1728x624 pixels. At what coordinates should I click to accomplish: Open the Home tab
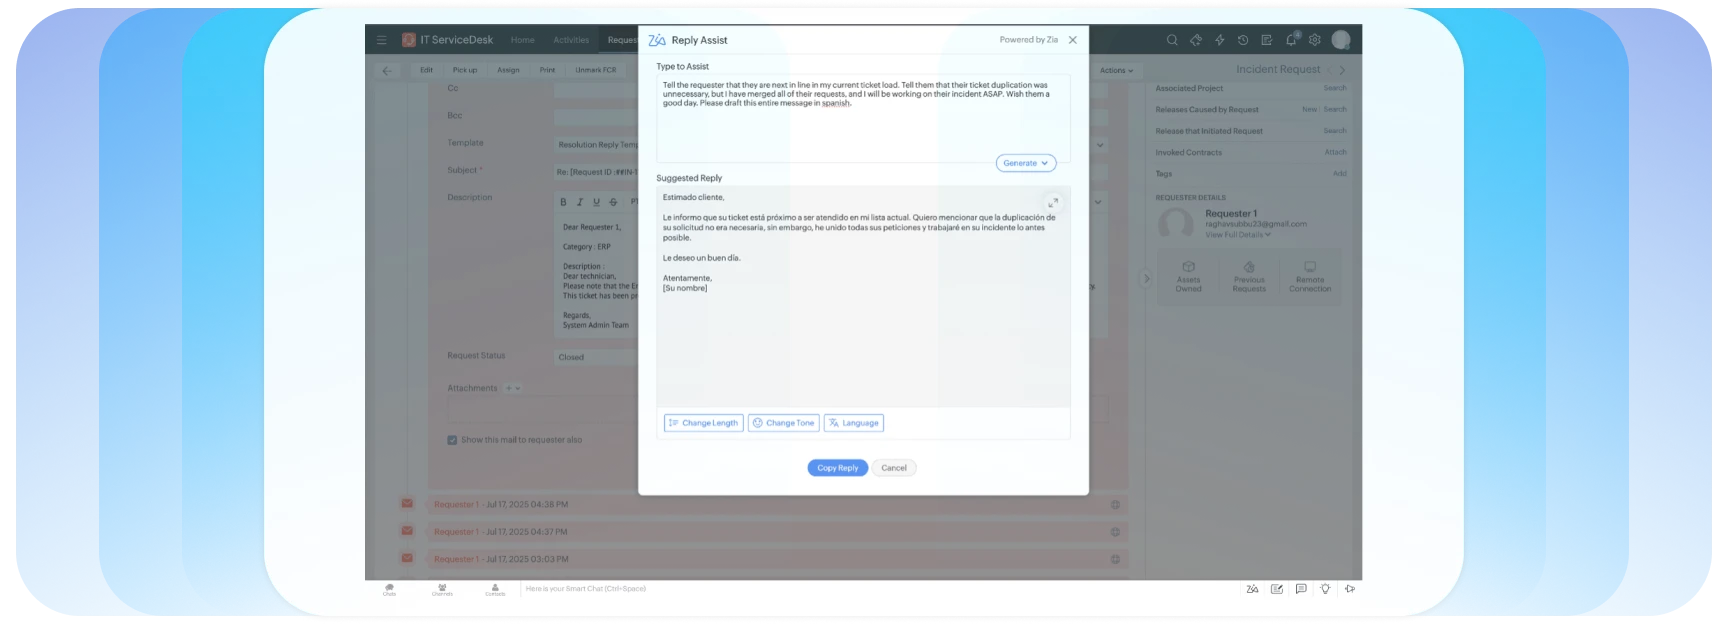click(523, 40)
